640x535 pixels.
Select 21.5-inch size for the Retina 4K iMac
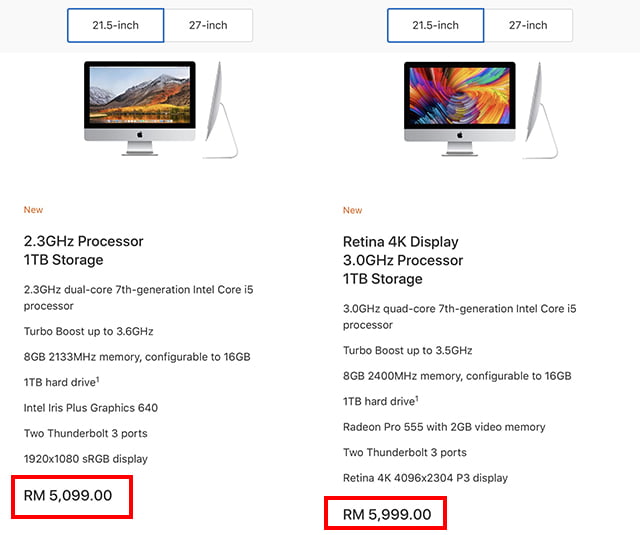[x=436, y=25]
